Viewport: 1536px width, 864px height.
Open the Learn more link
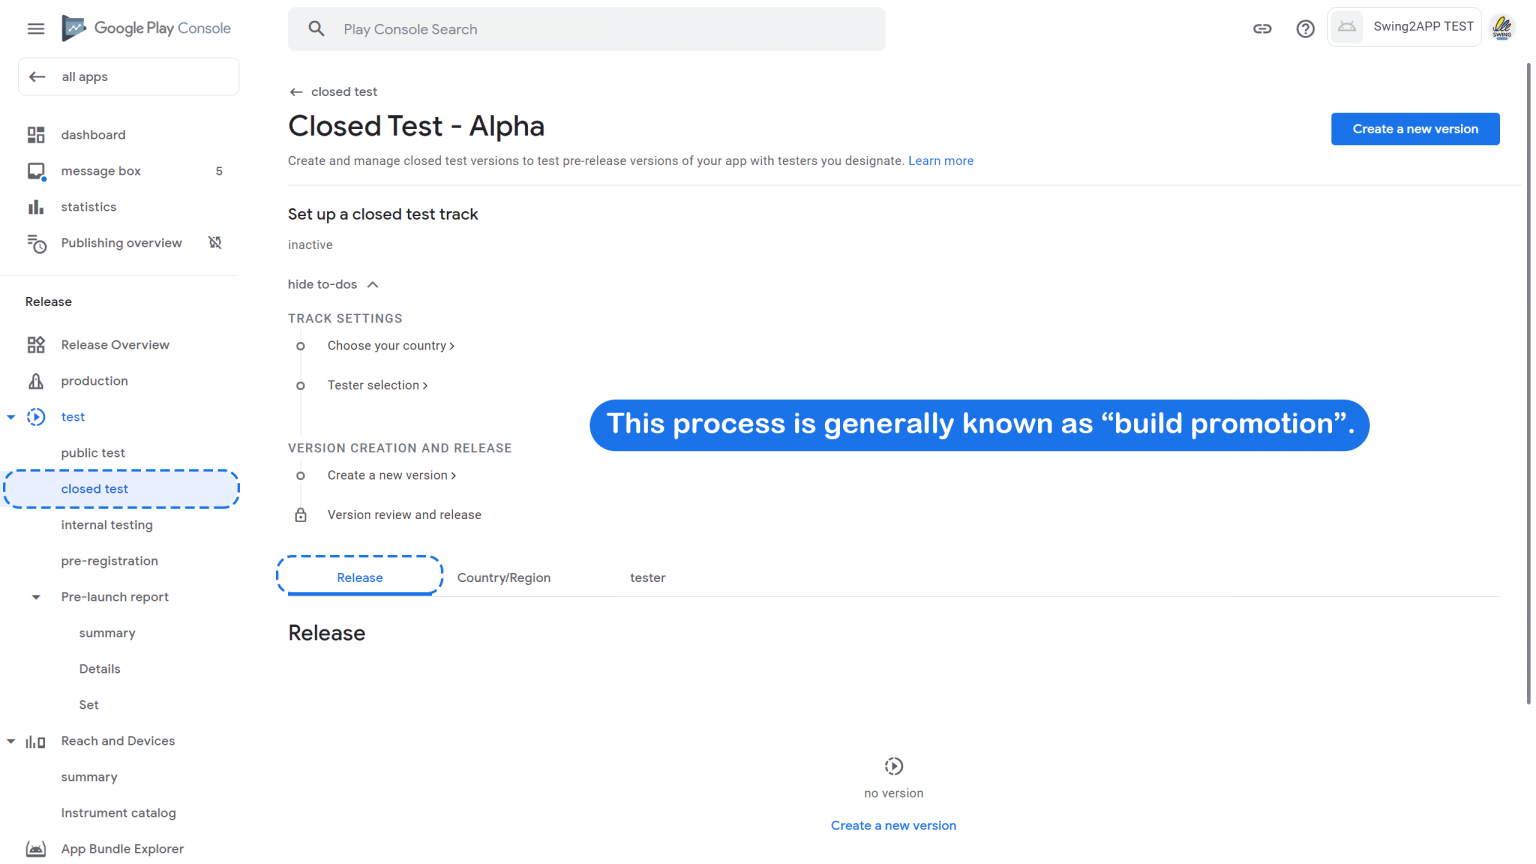940,160
